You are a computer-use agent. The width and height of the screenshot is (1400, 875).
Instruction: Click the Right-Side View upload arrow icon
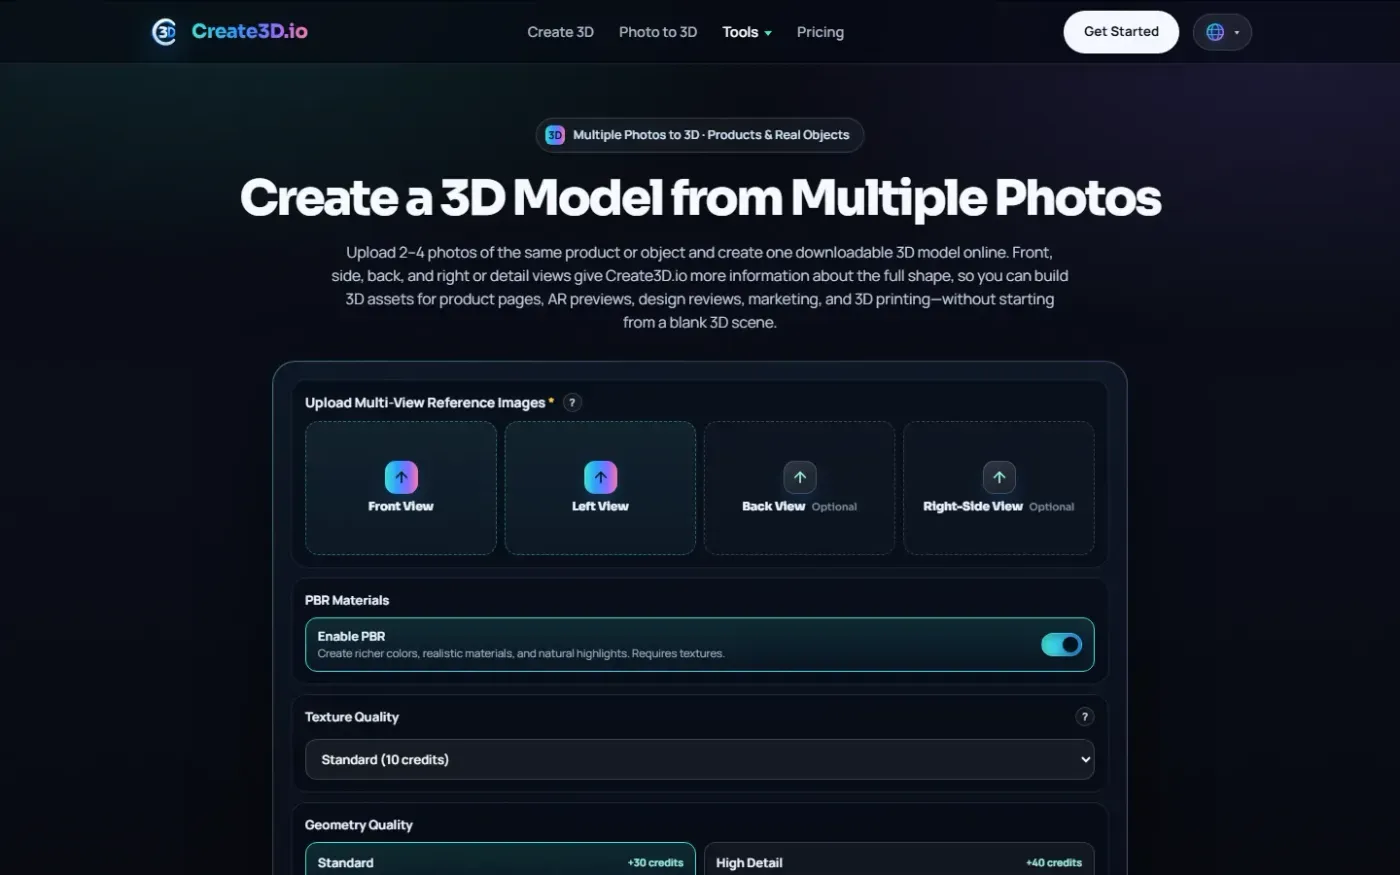tap(999, 477)
